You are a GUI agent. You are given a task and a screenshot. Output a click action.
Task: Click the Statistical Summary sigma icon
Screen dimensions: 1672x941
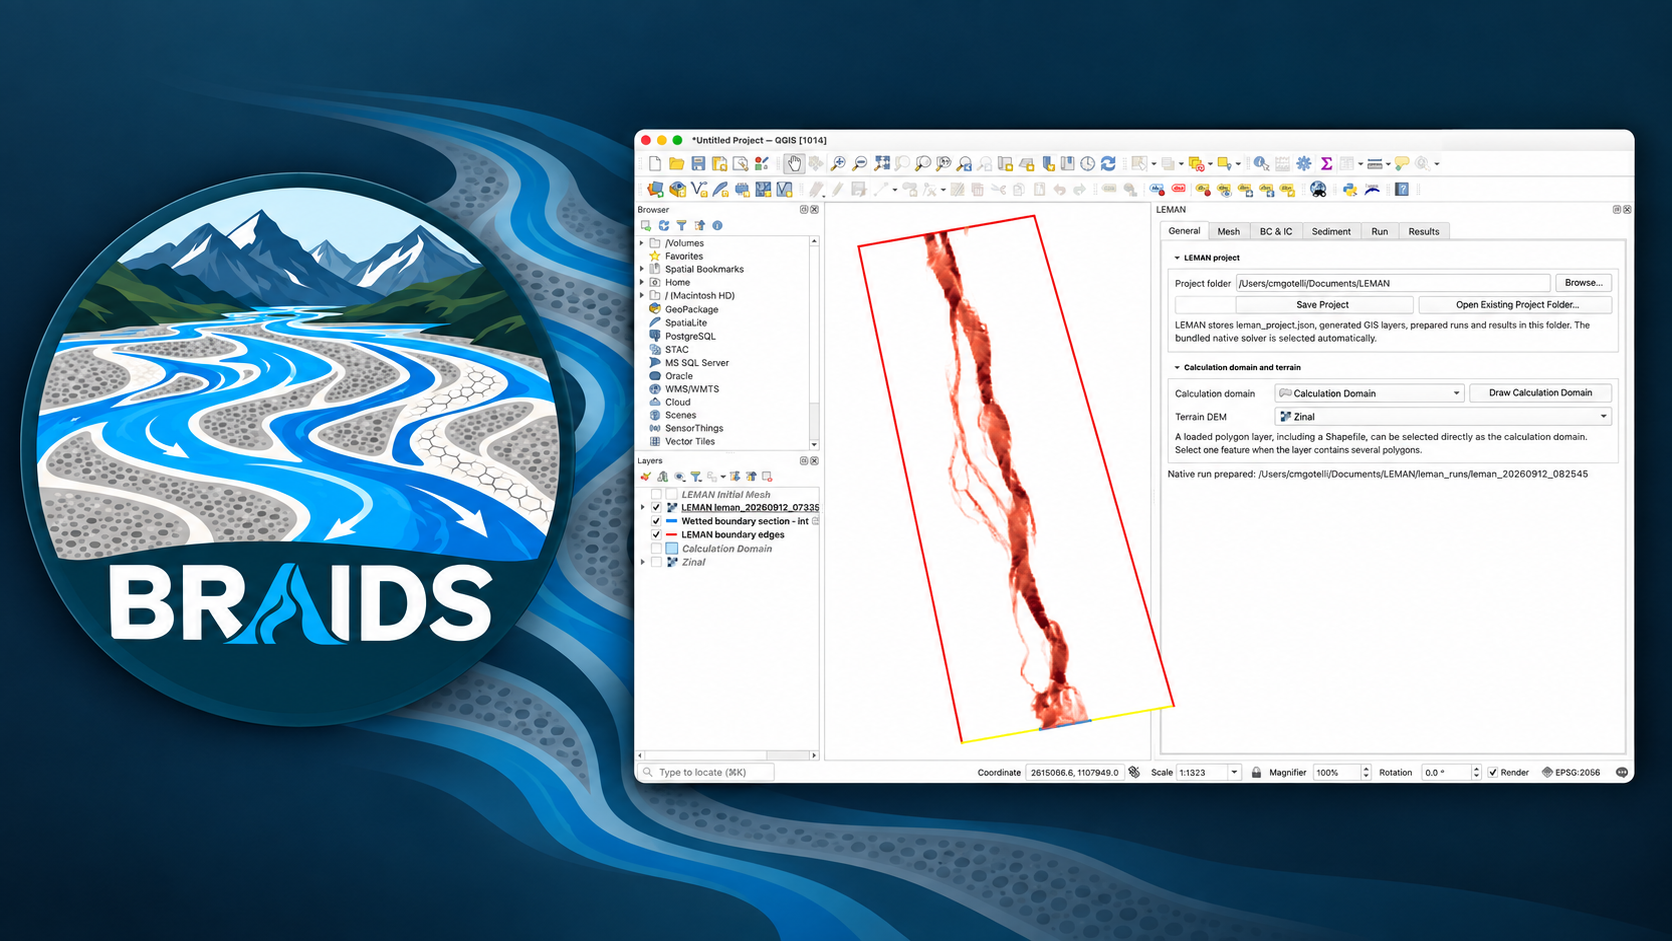(x=1326, y=163)
